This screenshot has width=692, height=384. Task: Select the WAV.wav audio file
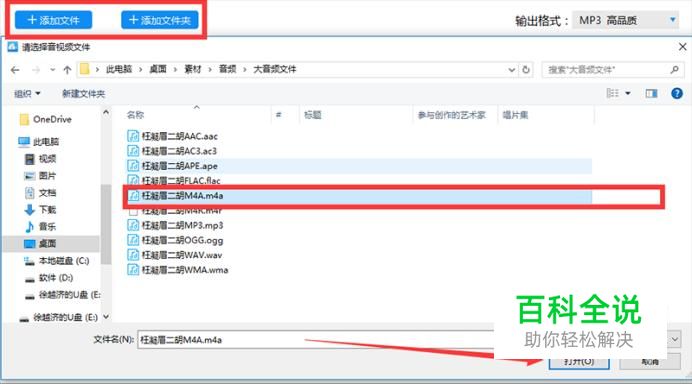(175, 255)
